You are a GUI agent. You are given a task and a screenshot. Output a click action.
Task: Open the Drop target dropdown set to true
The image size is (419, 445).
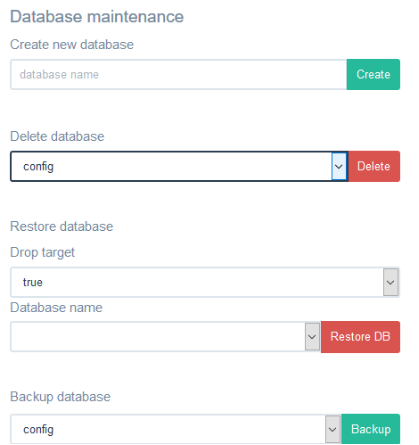pos(205,282)
